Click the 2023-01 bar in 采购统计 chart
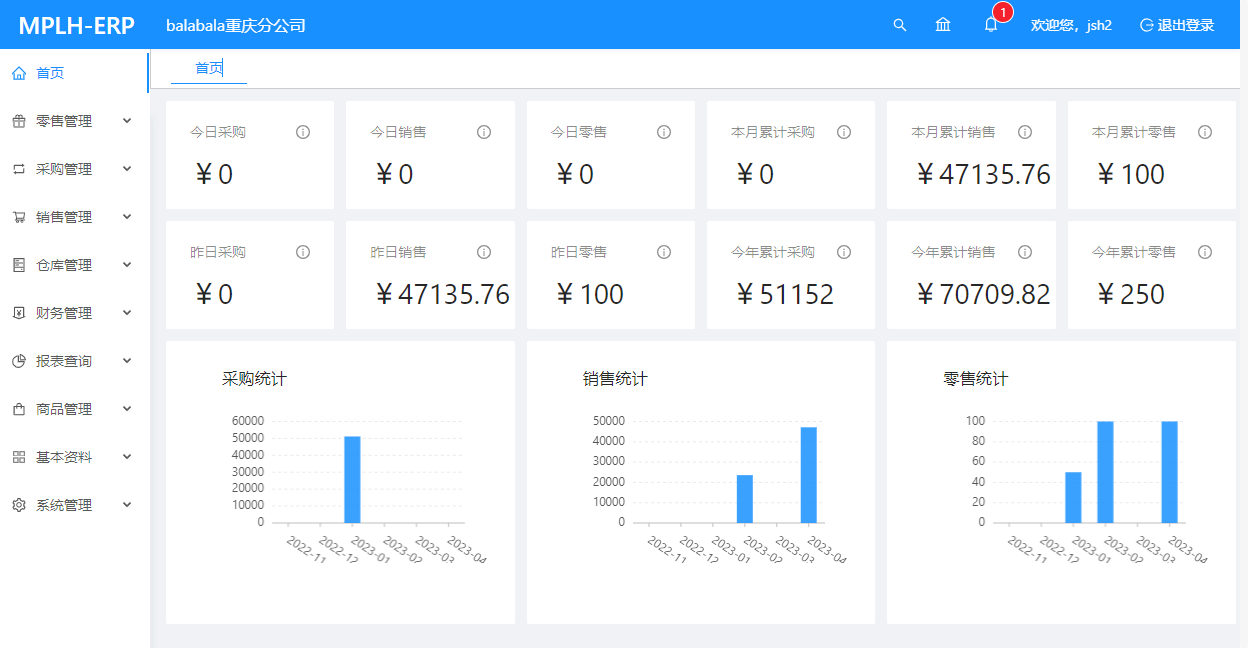1248x648 pixels. 352,480
